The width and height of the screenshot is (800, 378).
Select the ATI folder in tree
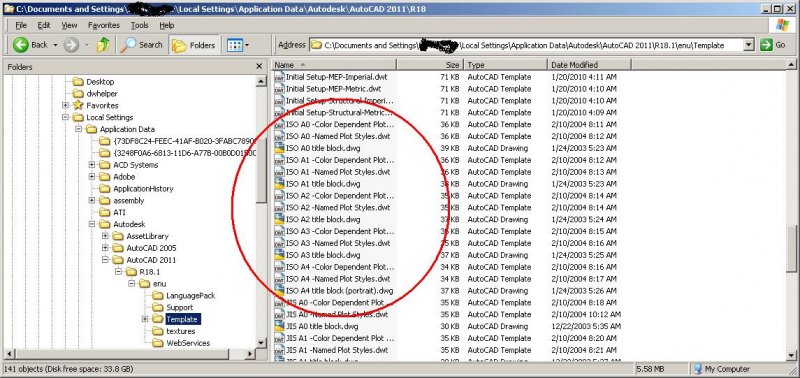tap(119, 212)
